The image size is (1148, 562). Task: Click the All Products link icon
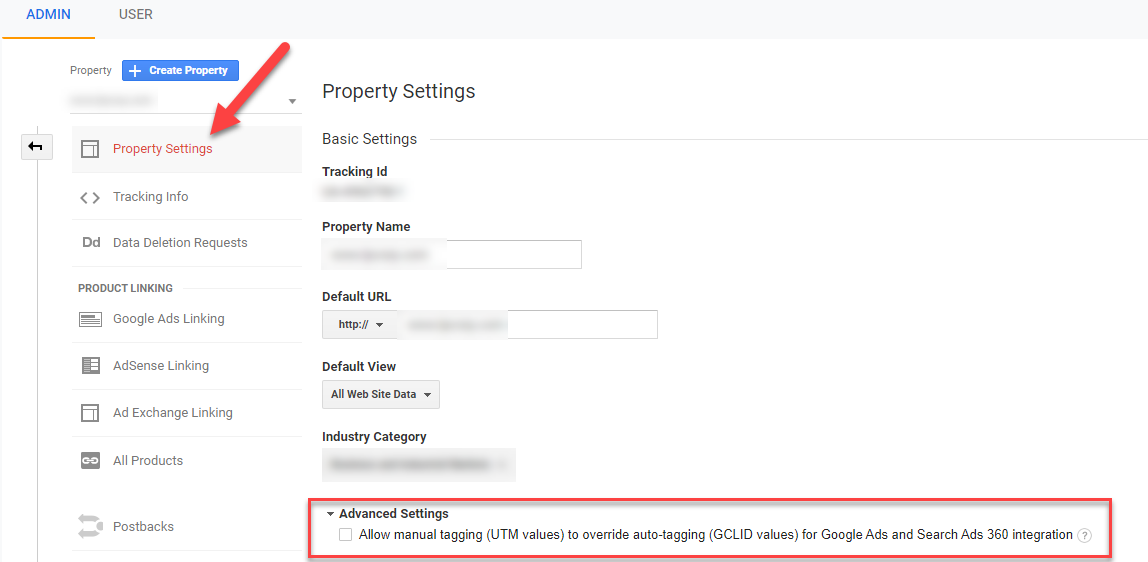coord(90,461)
